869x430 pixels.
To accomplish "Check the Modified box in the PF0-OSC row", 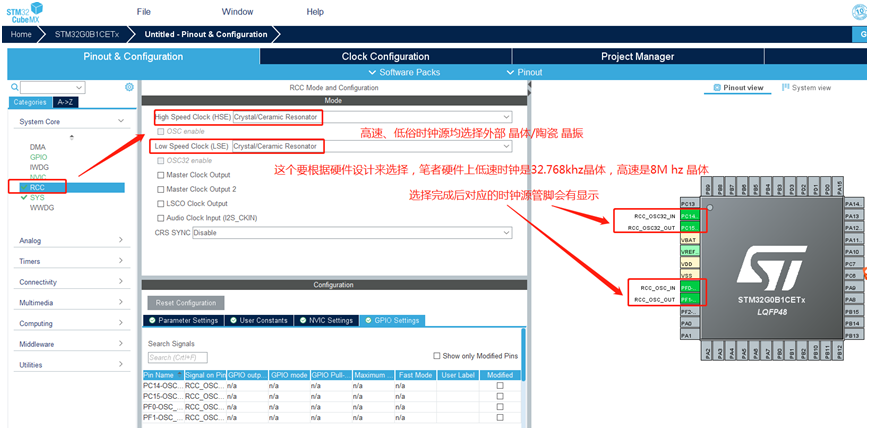I will coord(500,407).
